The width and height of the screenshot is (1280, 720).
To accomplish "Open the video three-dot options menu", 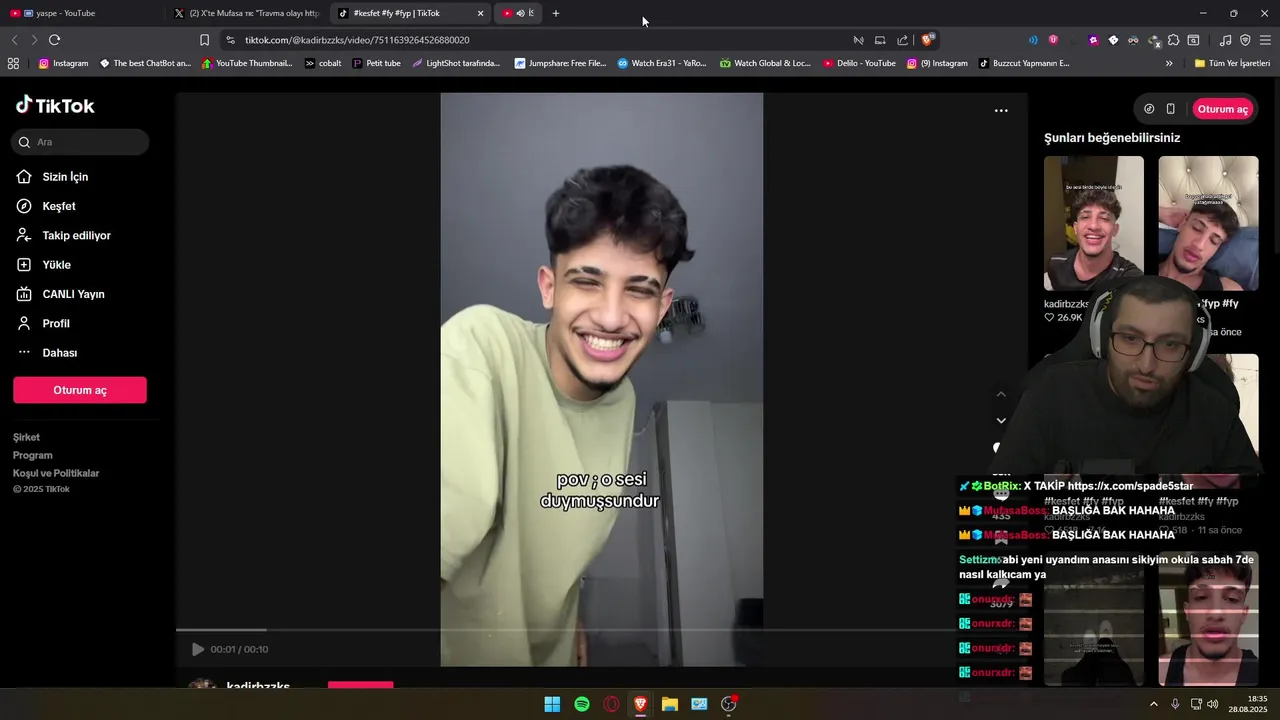I will pos(1001,111).
